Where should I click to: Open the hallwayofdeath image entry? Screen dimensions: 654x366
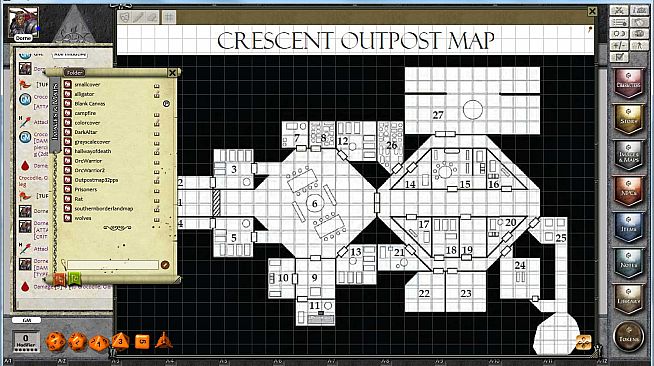pos(93,151)
